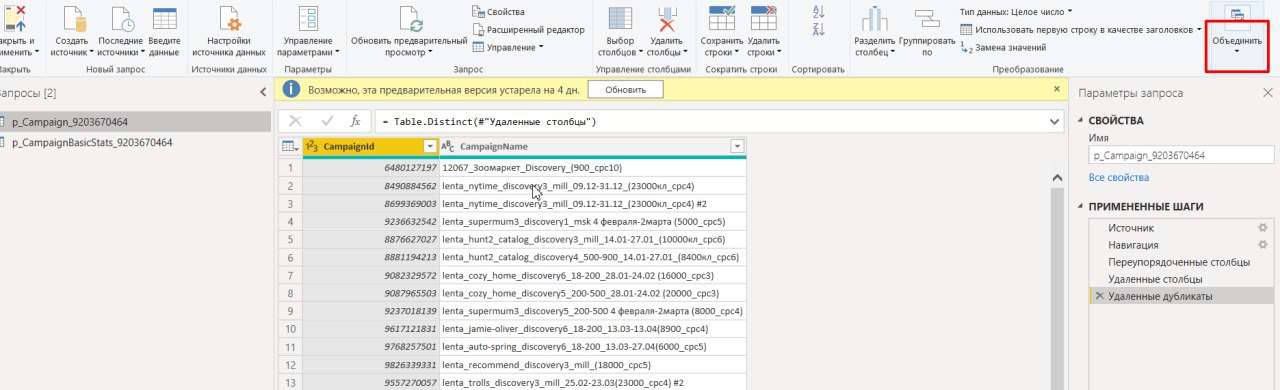Delete the Удаленные дубликаты step
The width and height of the screenshot is (1280, 390).
(x=1100, y=297)
